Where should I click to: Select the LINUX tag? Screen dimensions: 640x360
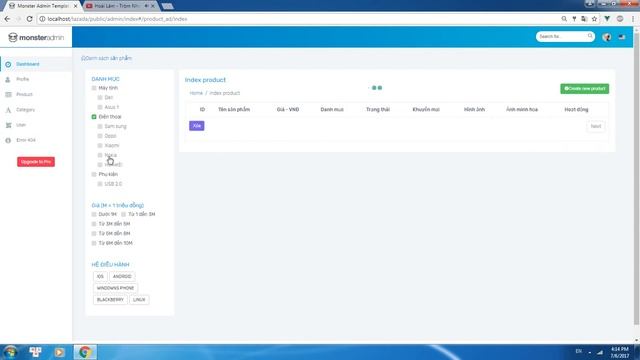pyautogui.click(x=139, y=300)
